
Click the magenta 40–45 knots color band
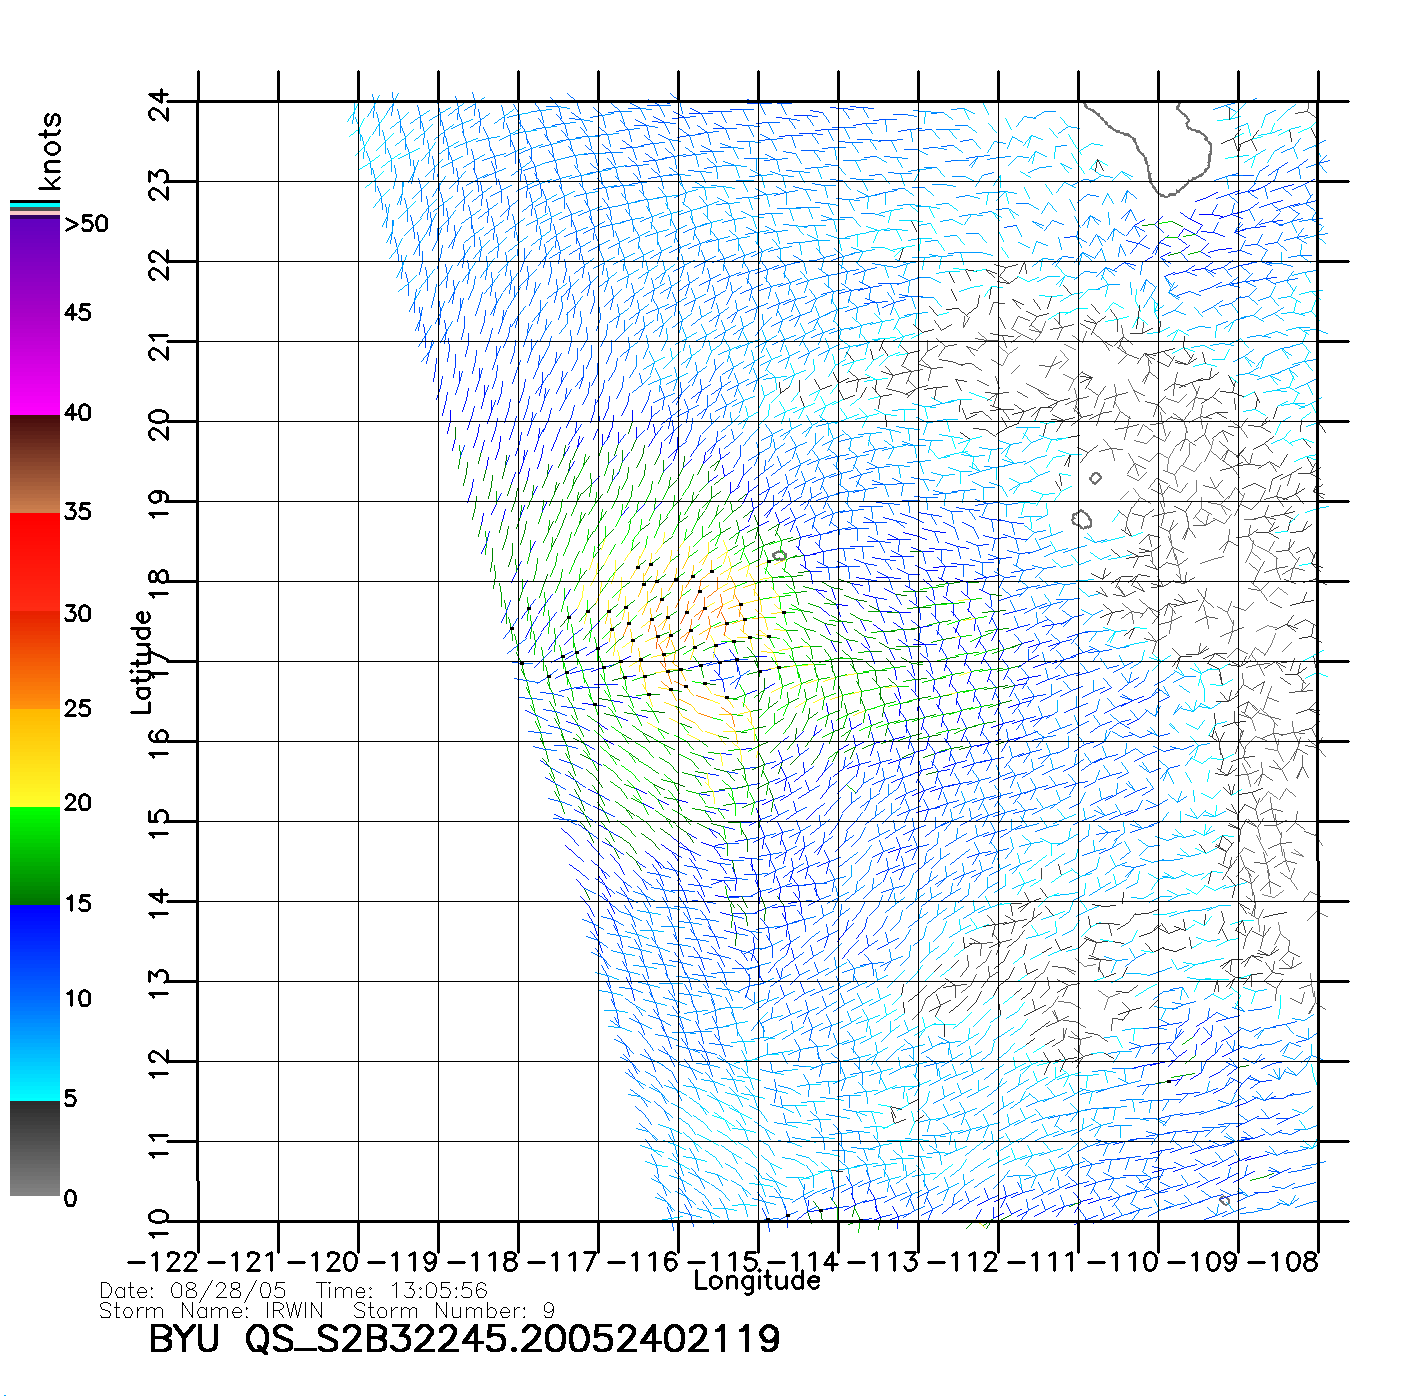coord(35,364)
